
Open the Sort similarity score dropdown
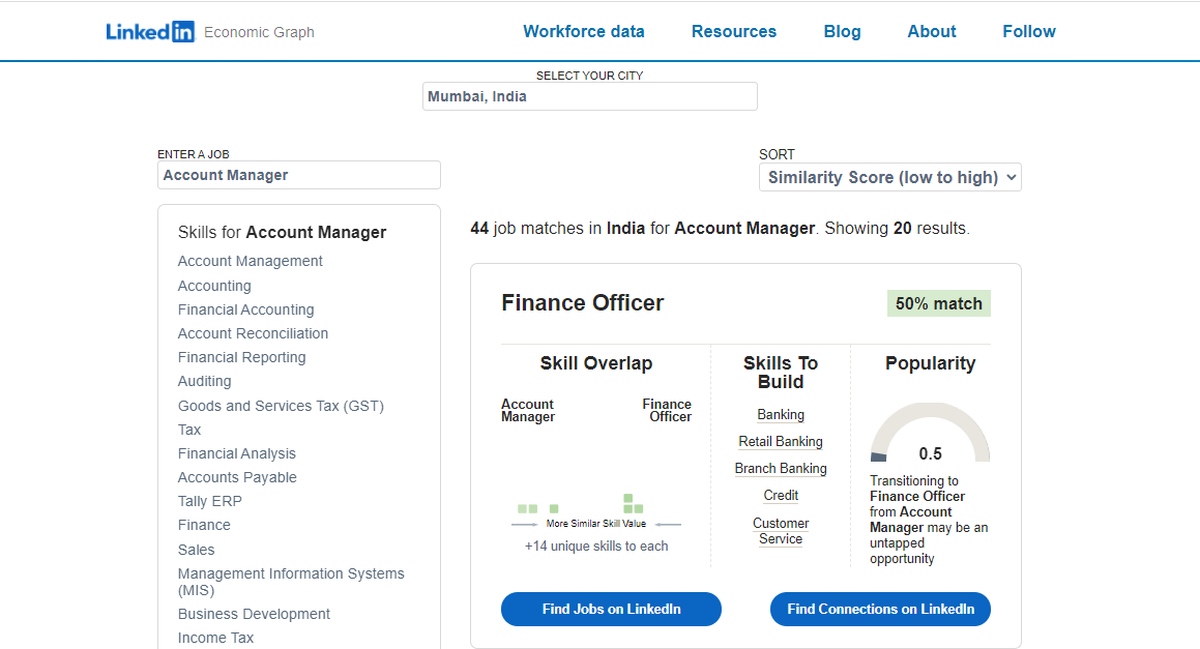[889, 177]
